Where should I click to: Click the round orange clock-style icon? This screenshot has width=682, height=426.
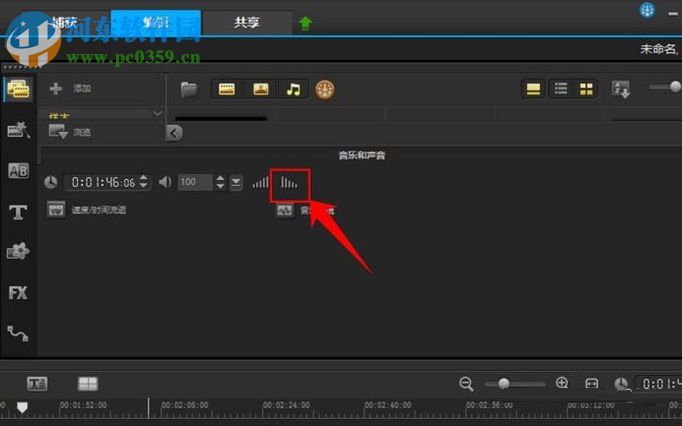click(325, 90)
